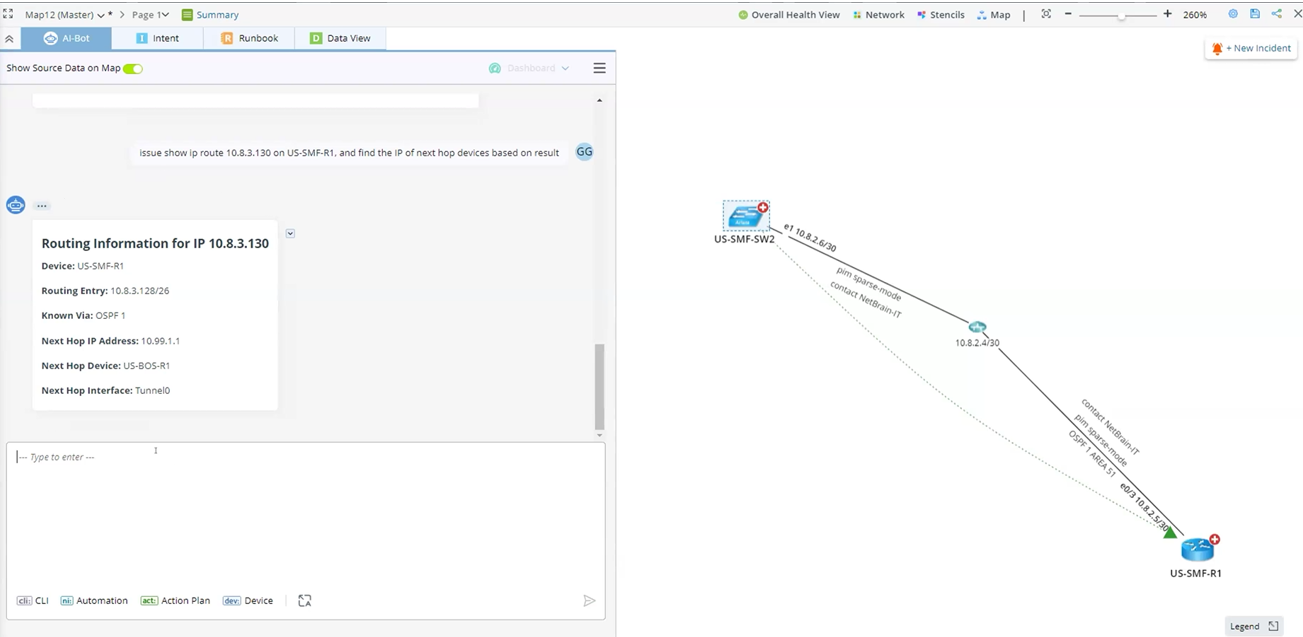
Task: Collapse the panel with double chevron
Action: click(x=9, y=39)
